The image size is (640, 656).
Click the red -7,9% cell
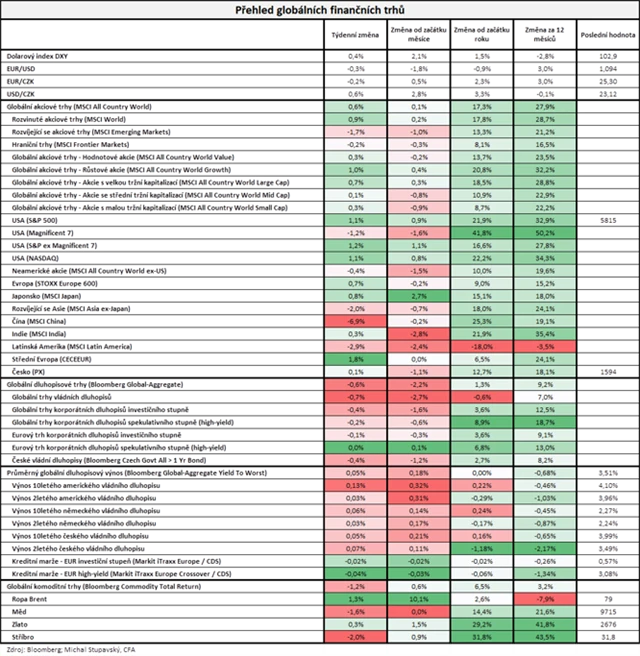546,598
